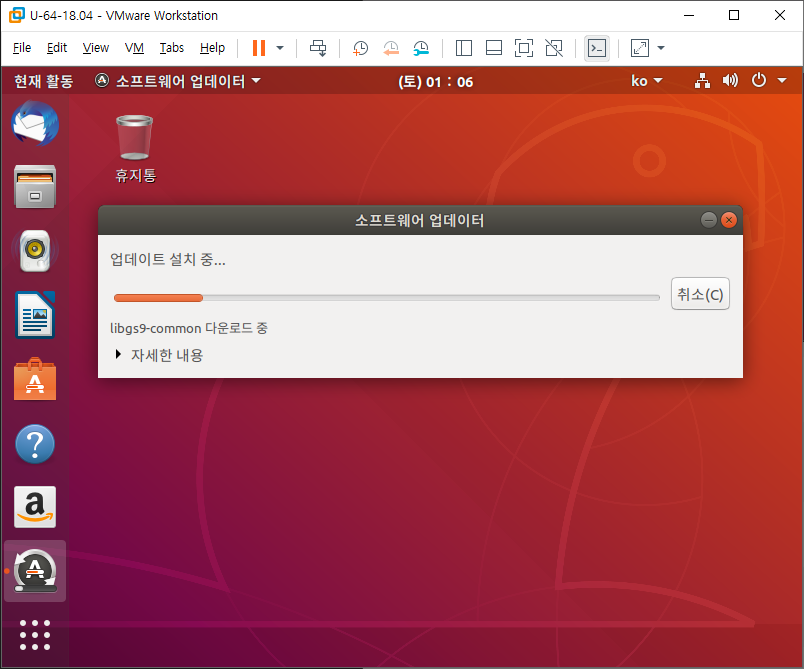Open the Tabs menu

click(171, 48)
